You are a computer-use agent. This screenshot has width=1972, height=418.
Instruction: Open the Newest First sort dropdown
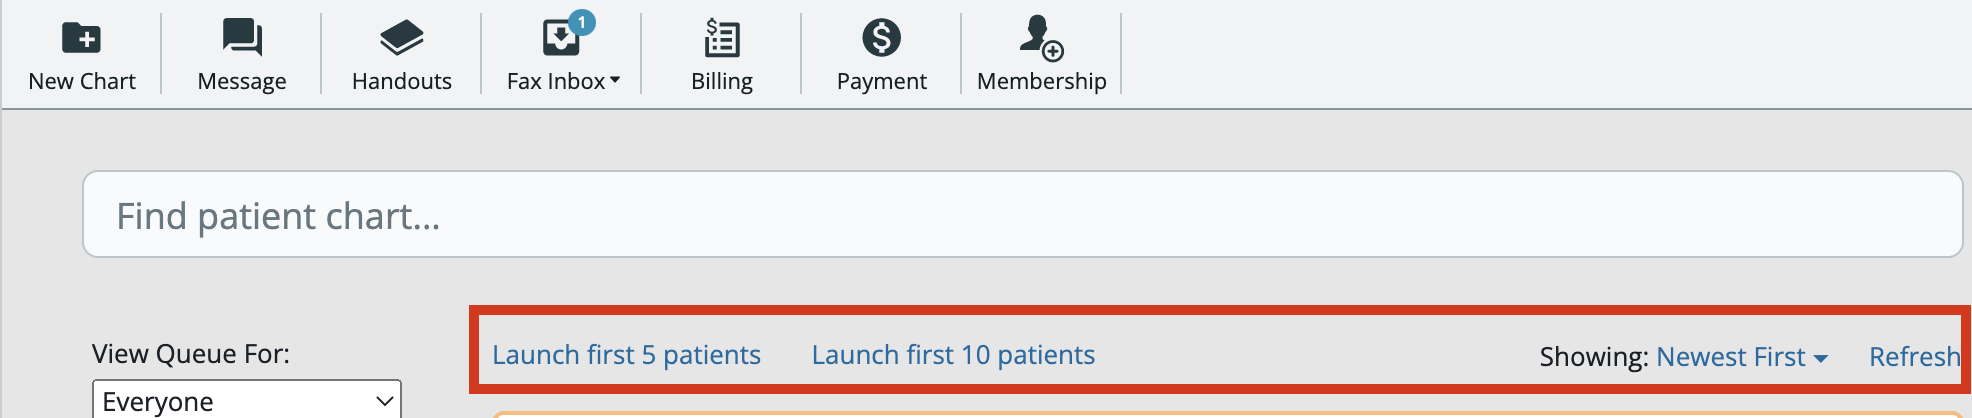1742,357
